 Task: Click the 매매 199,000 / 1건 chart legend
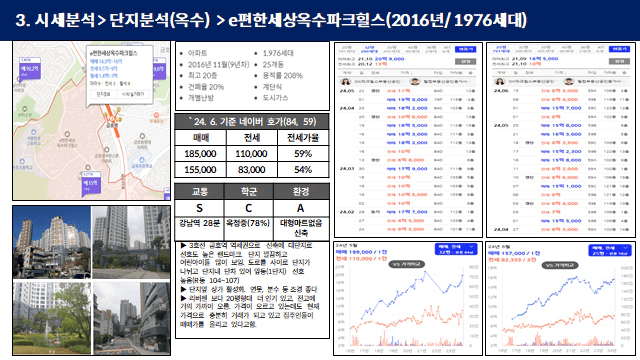point(361,252)
